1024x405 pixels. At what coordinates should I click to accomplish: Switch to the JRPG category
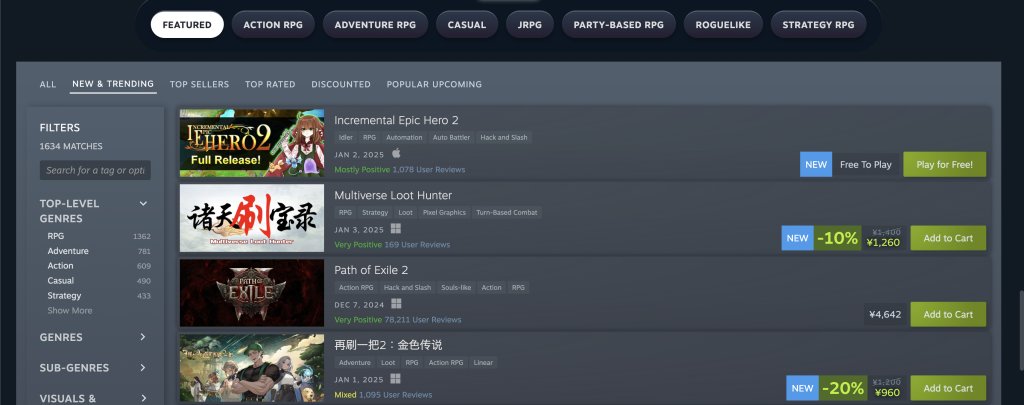pos(530,25)
